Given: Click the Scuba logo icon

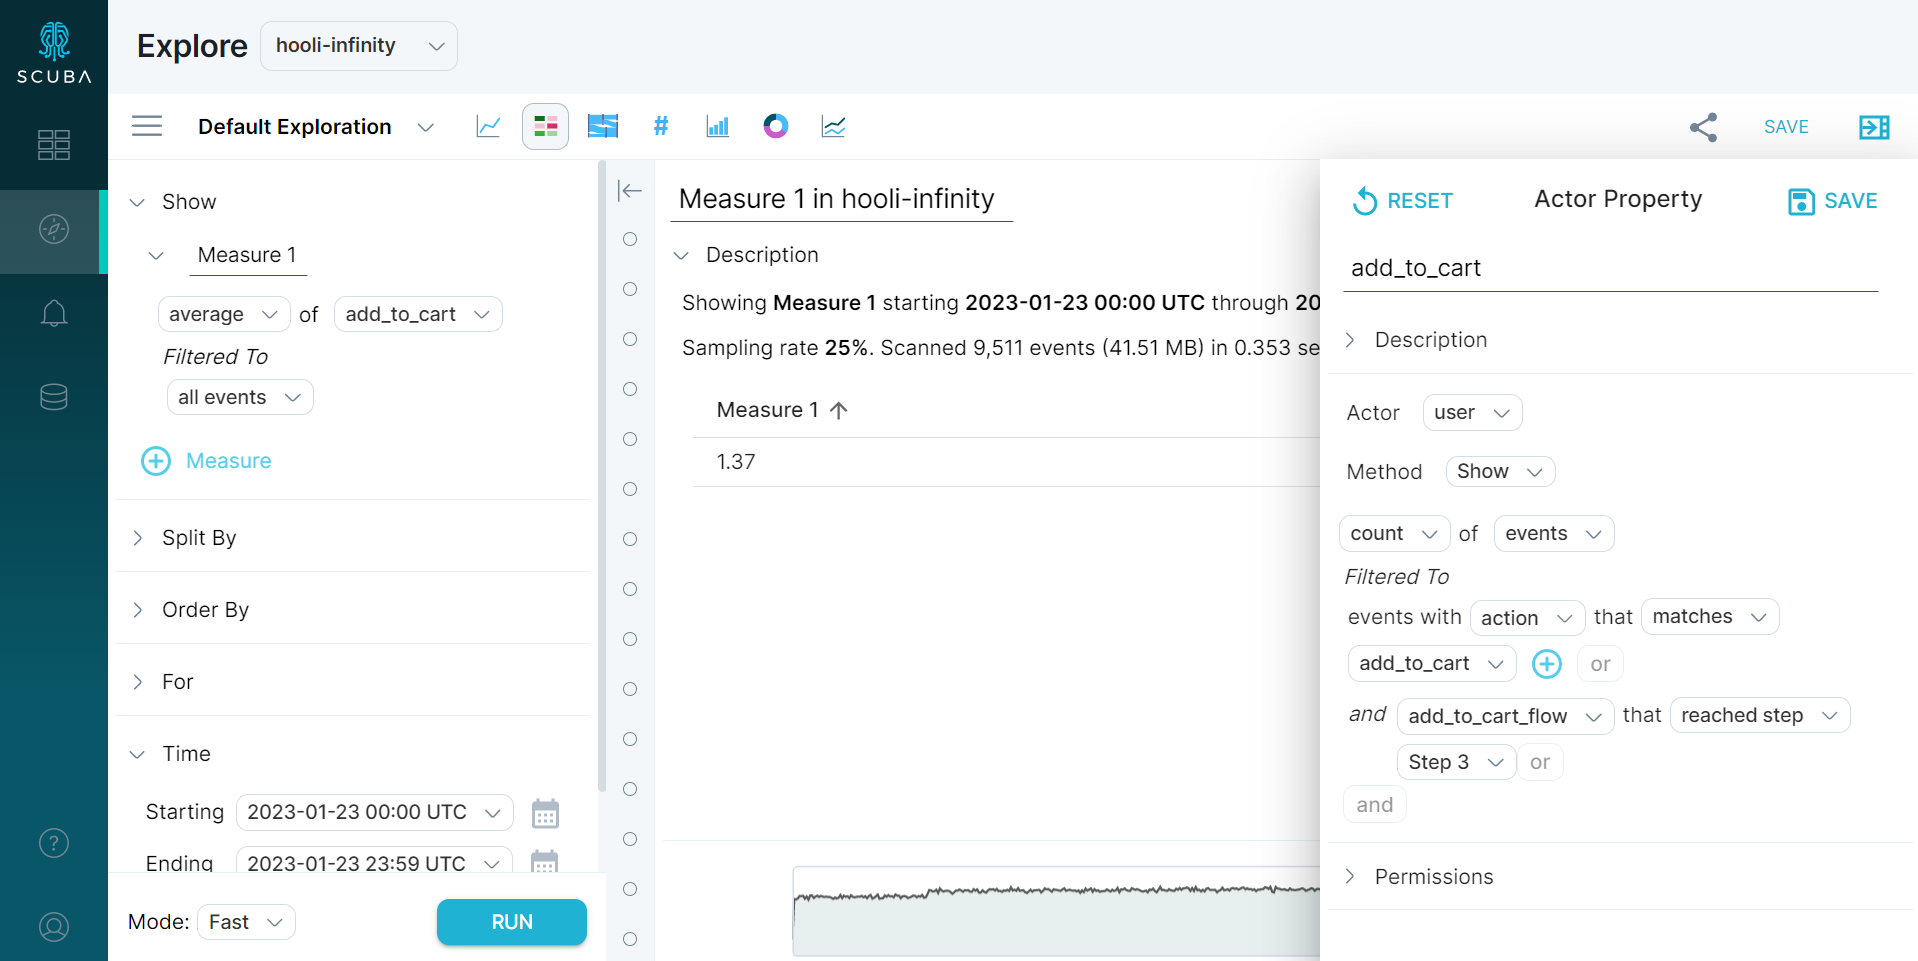Looking at the screenshot, I should point(54,52).
